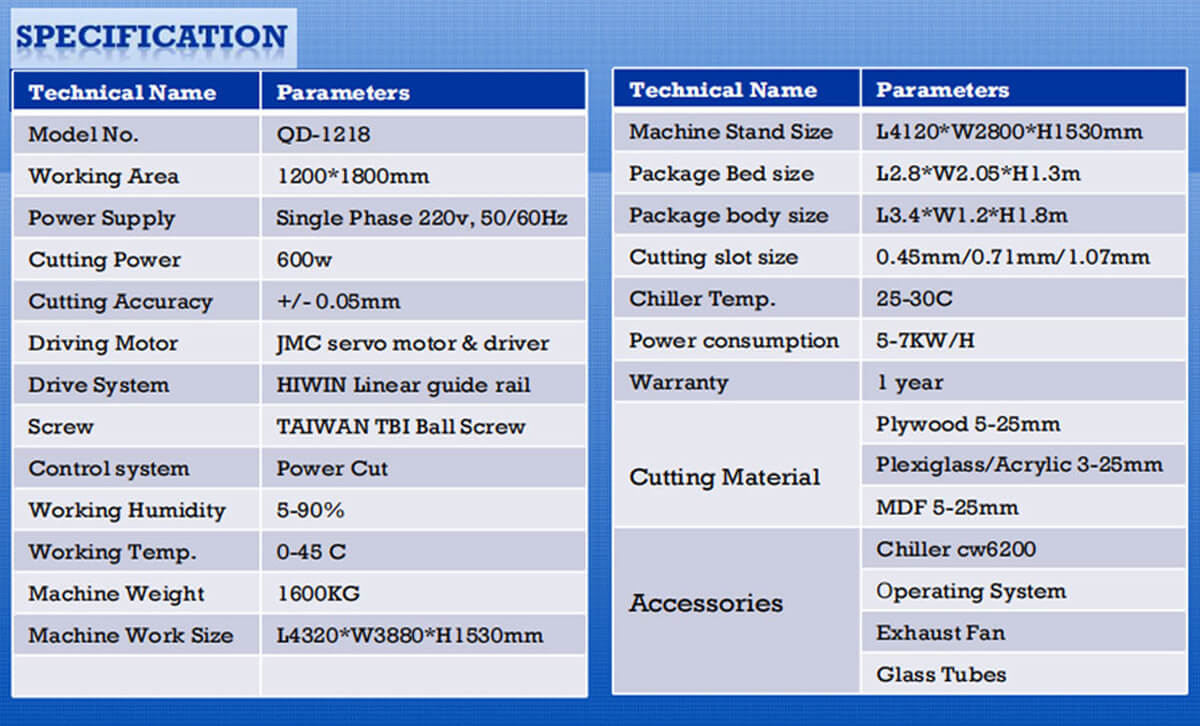This screenshot has width=1200, height=726.
Task: Click HIWIN Linear guide rail value
Action: (403, 386)
